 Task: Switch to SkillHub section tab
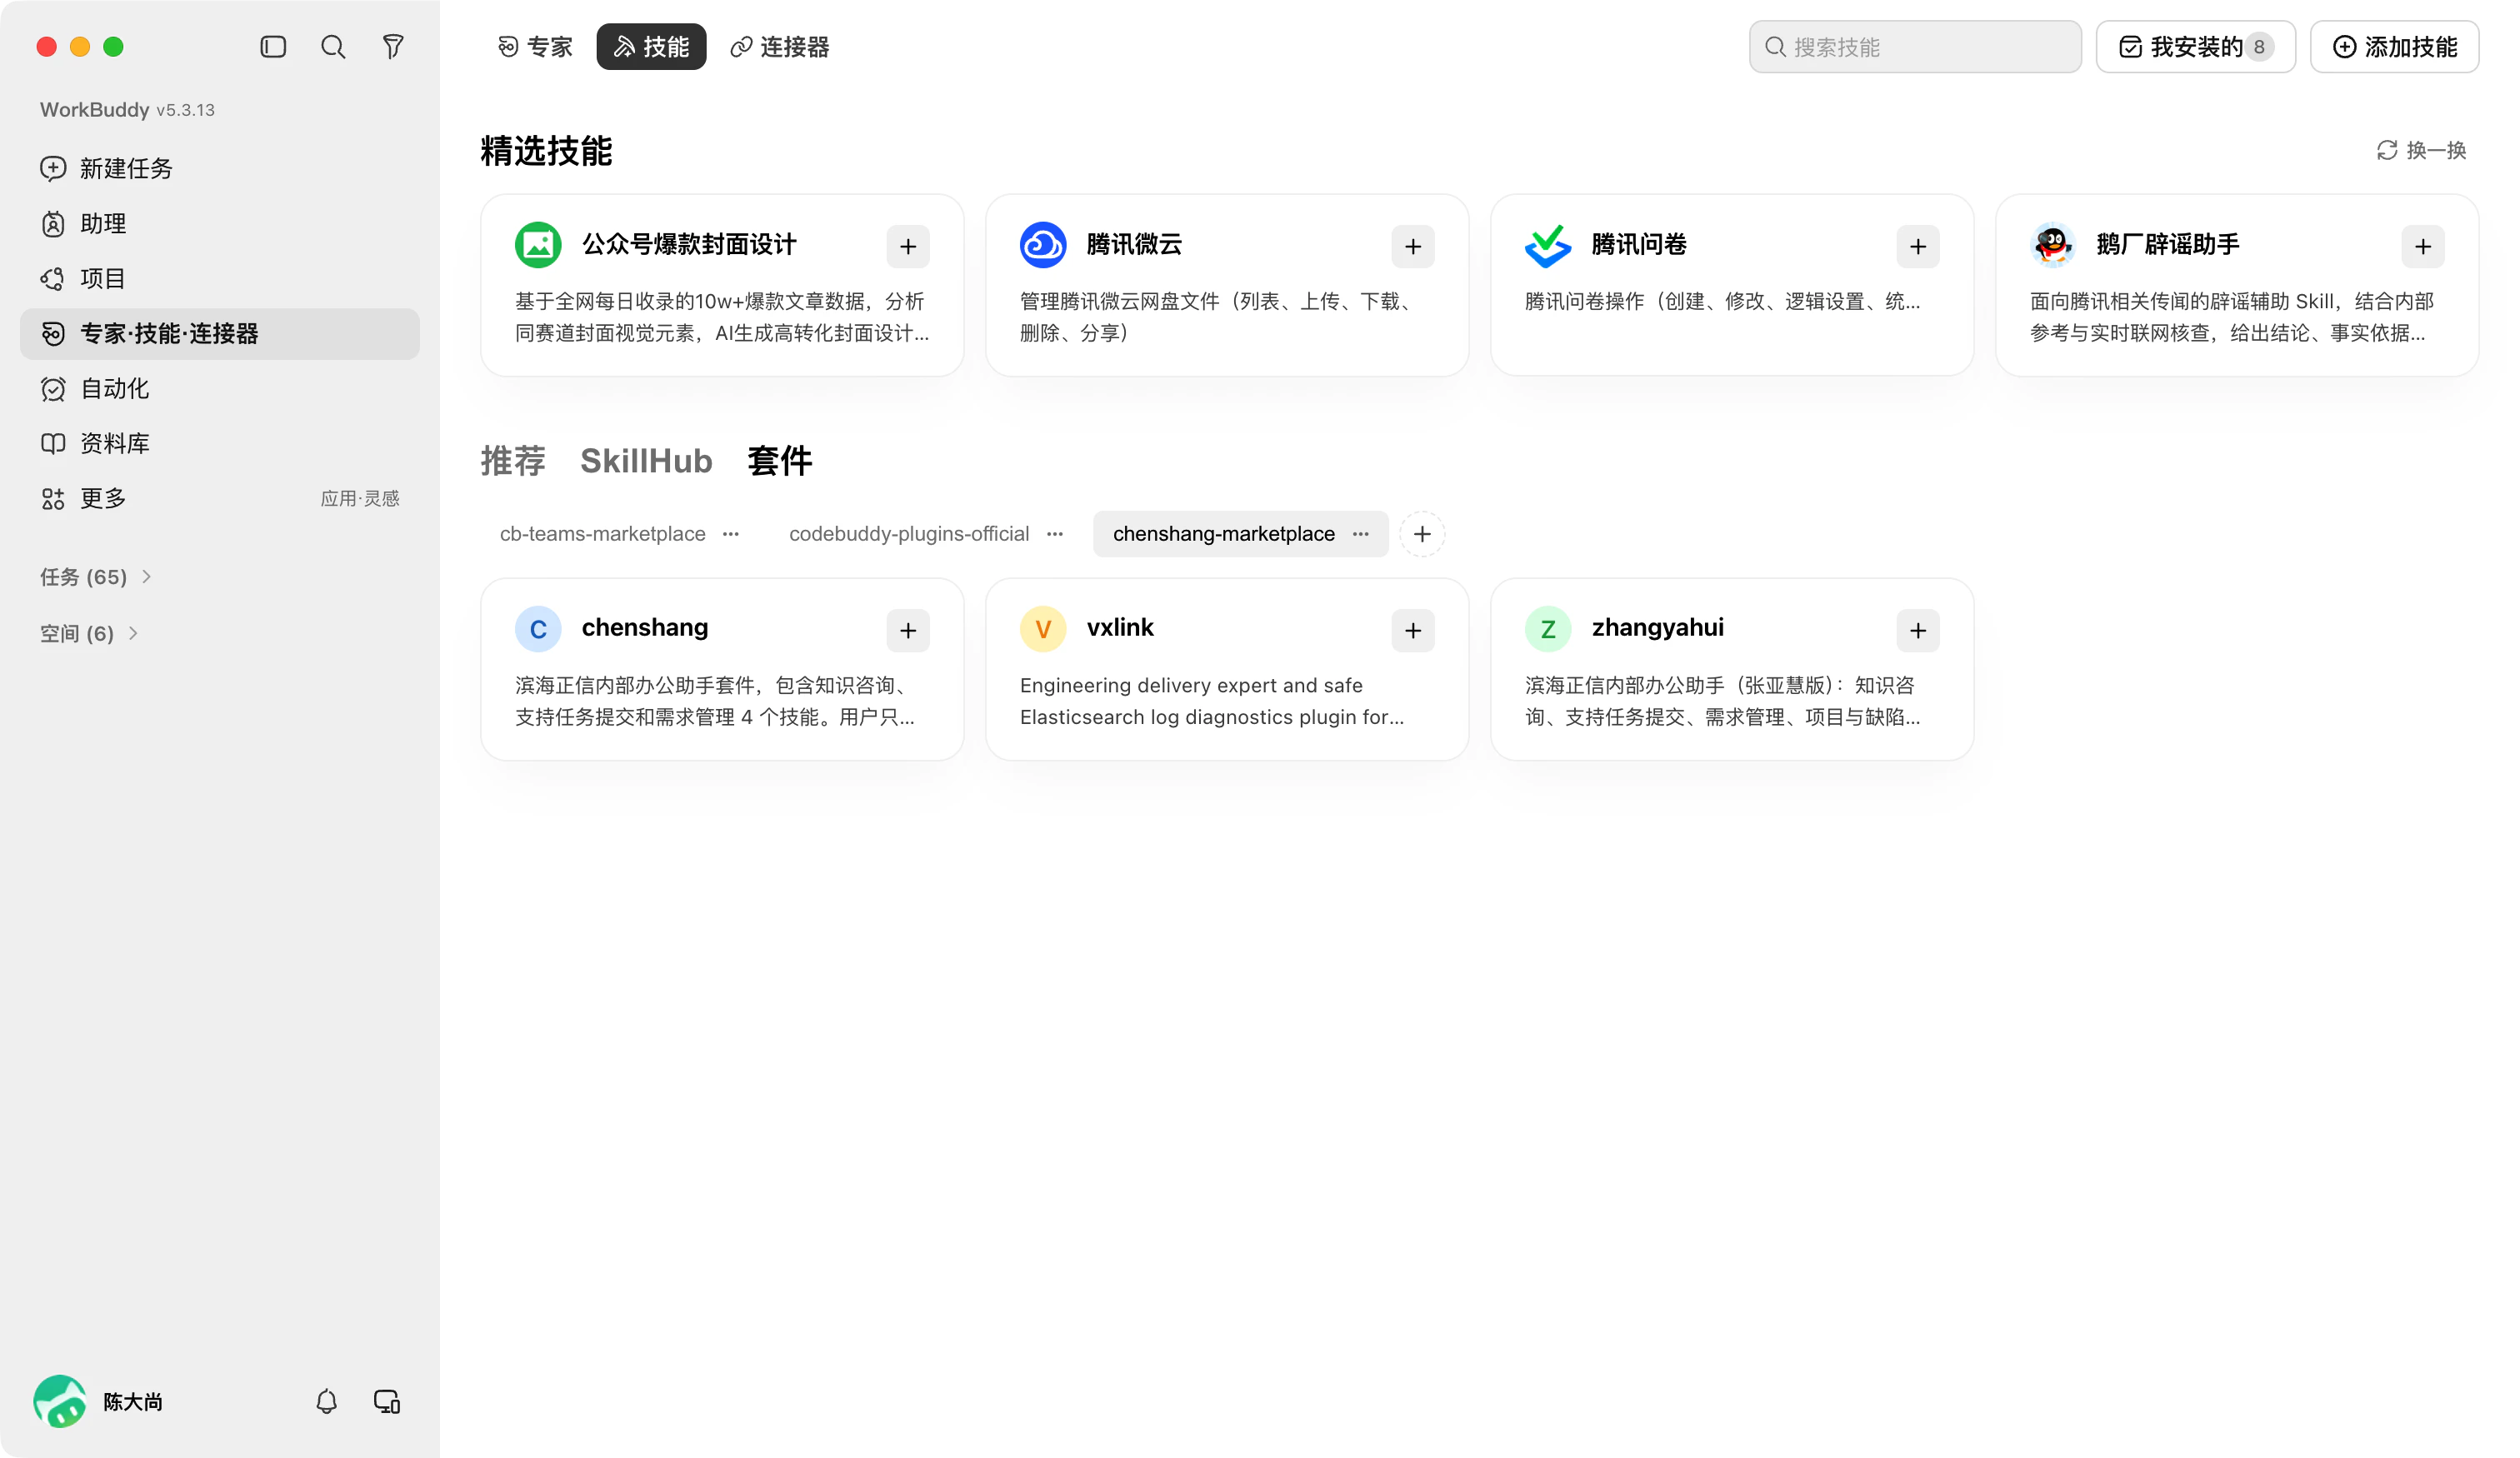pyautogui.click(x=646, y=461)
